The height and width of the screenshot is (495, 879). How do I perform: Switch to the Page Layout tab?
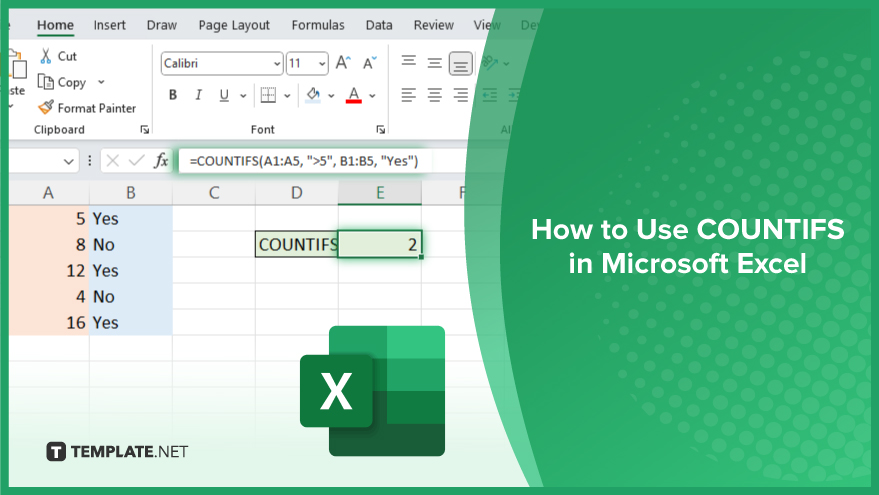pyautogui.click(x=234, y=25)
